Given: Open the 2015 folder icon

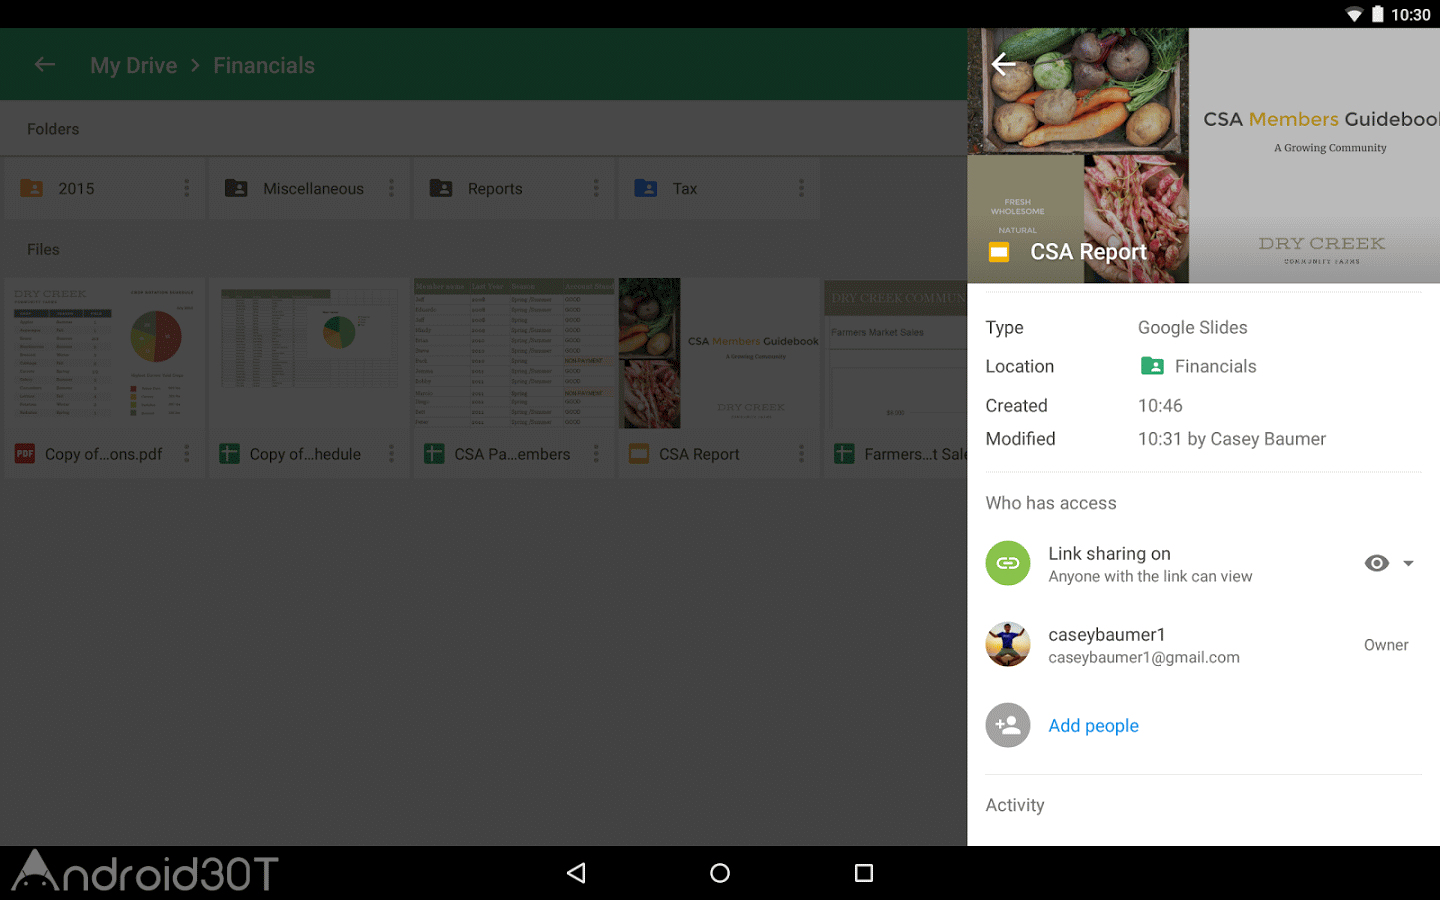Looking at the screenshot, I should [32, 188].
